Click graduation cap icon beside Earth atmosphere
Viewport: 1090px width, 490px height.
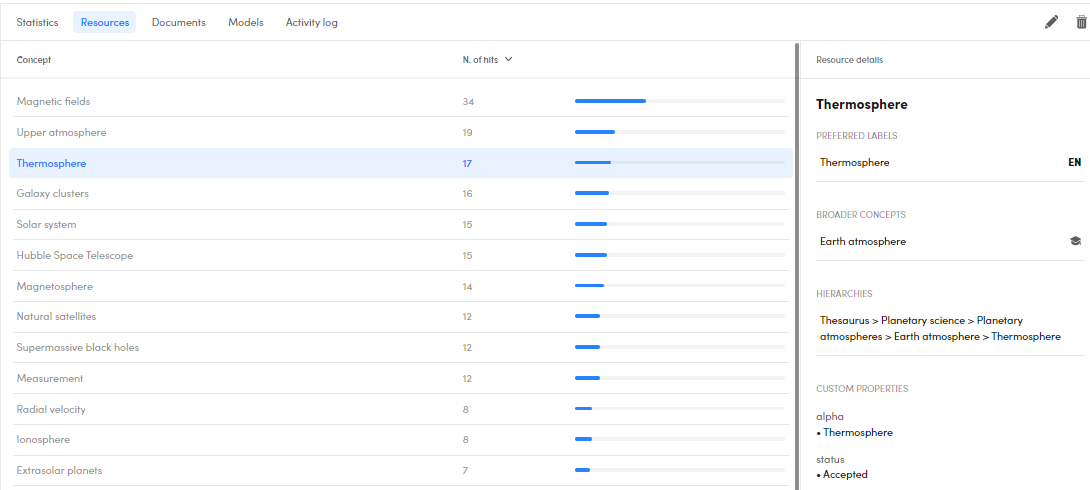(x=1075, y=241)
